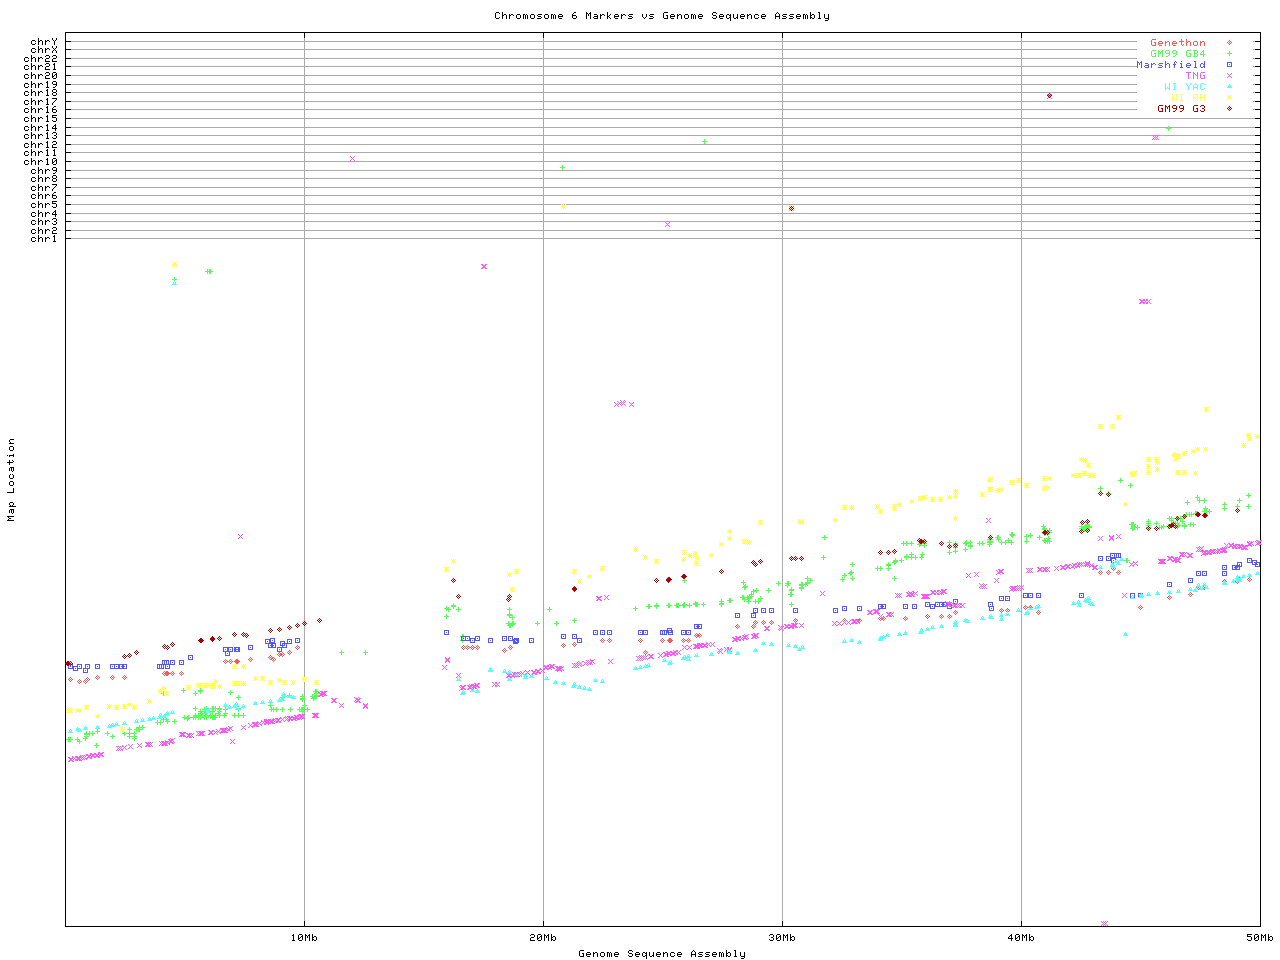Viewport: 1280px width, 960px height.
Task: Click the chrY label on the y-axis
Action: [x=44, y=41]
